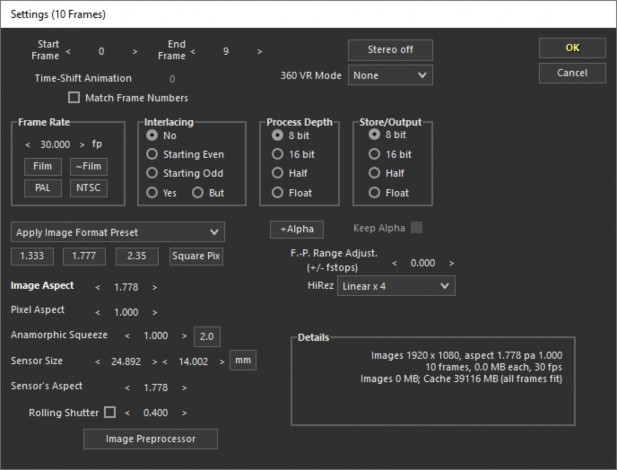Click the Pixel Aspect 1.000 value field

(x=126, y=313)
